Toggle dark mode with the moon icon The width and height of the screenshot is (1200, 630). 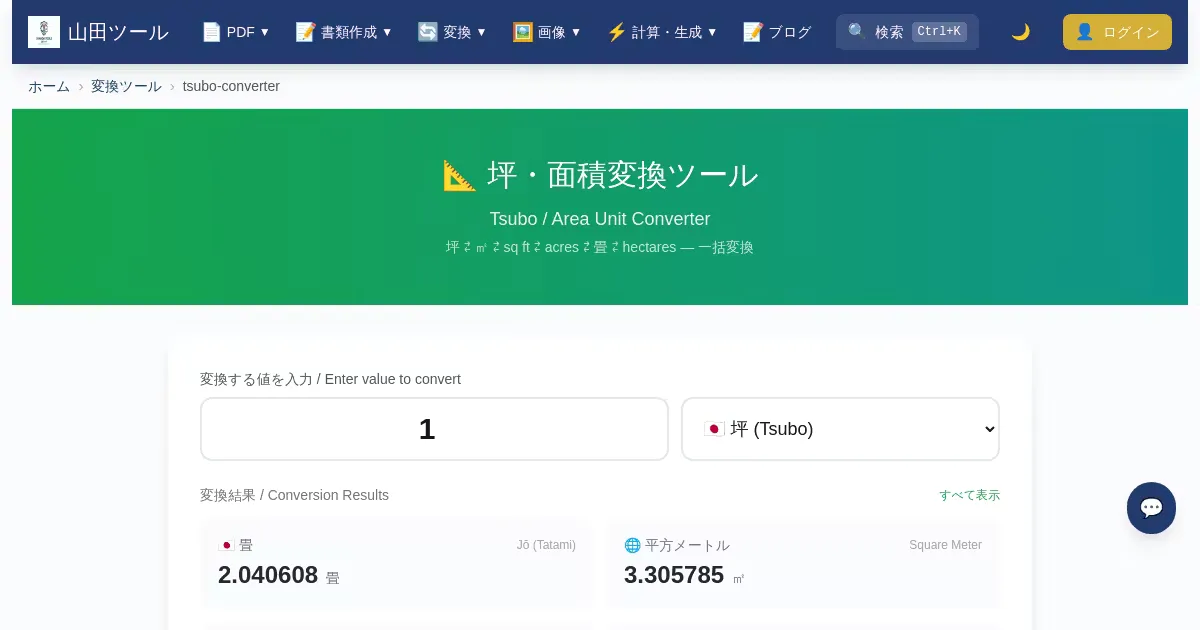pyautogui.click(x=1020, y=32)
